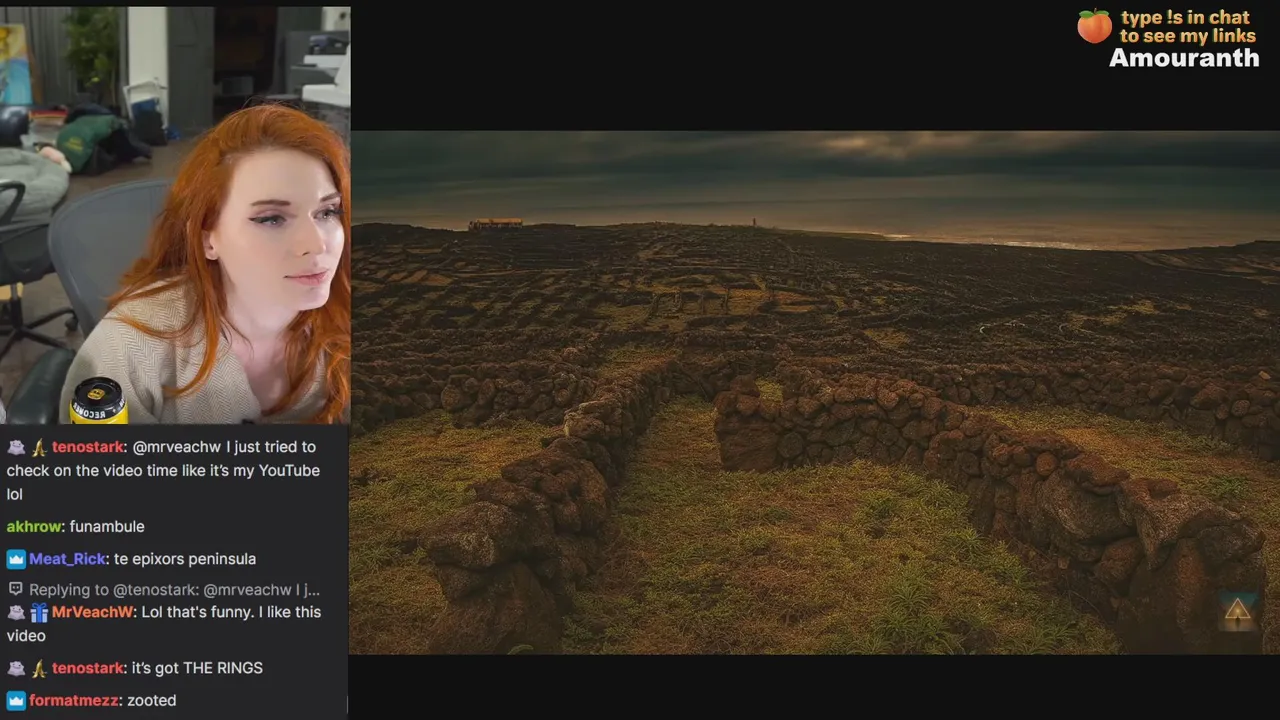Select the 'te epixors peninsula' message text

184,559
